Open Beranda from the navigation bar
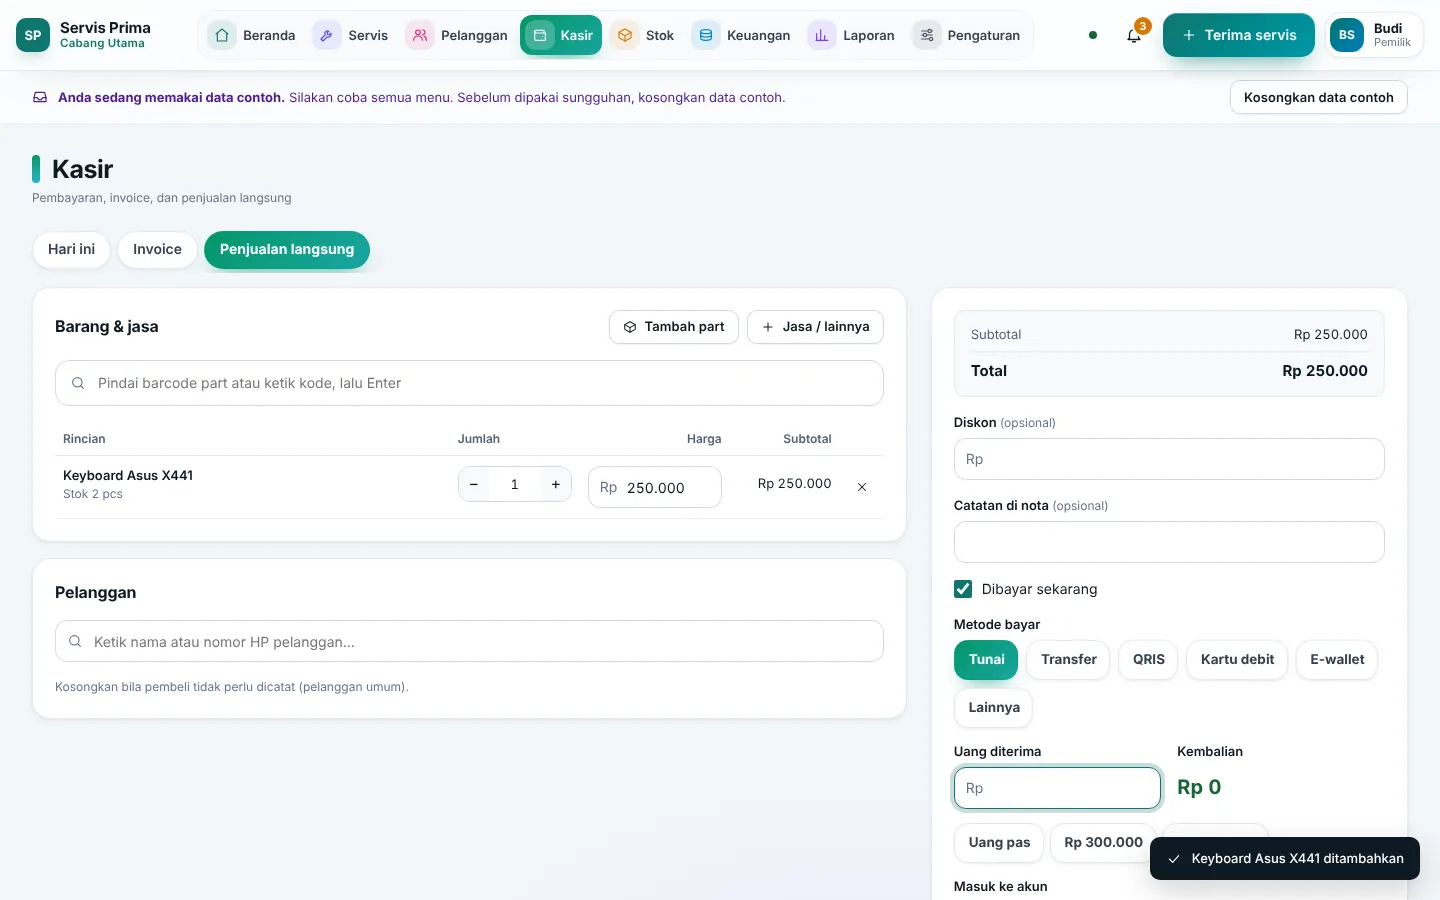 (x=252, y=35)
